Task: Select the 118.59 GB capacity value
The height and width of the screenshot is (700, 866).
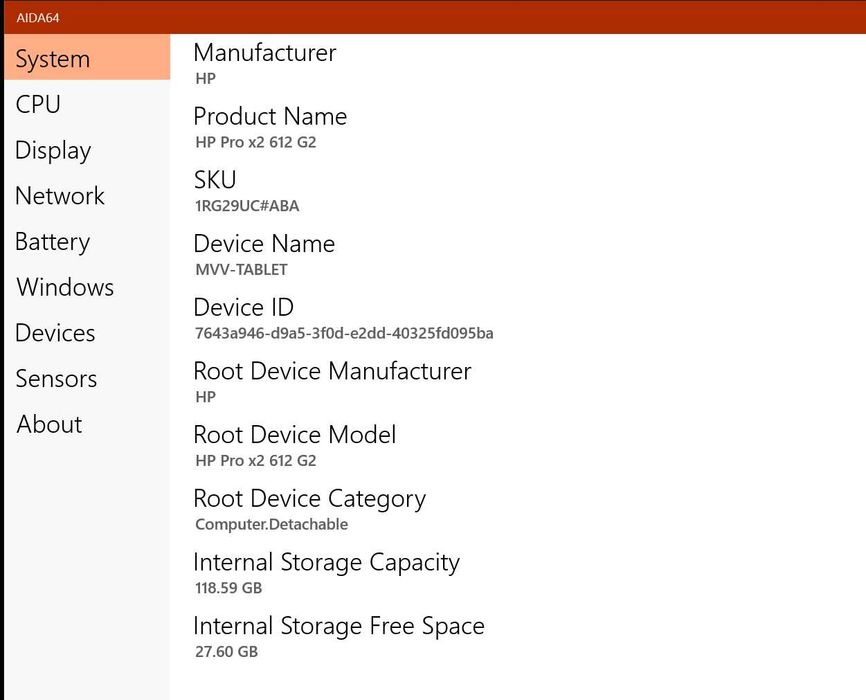Action: (x=229, y=588)
